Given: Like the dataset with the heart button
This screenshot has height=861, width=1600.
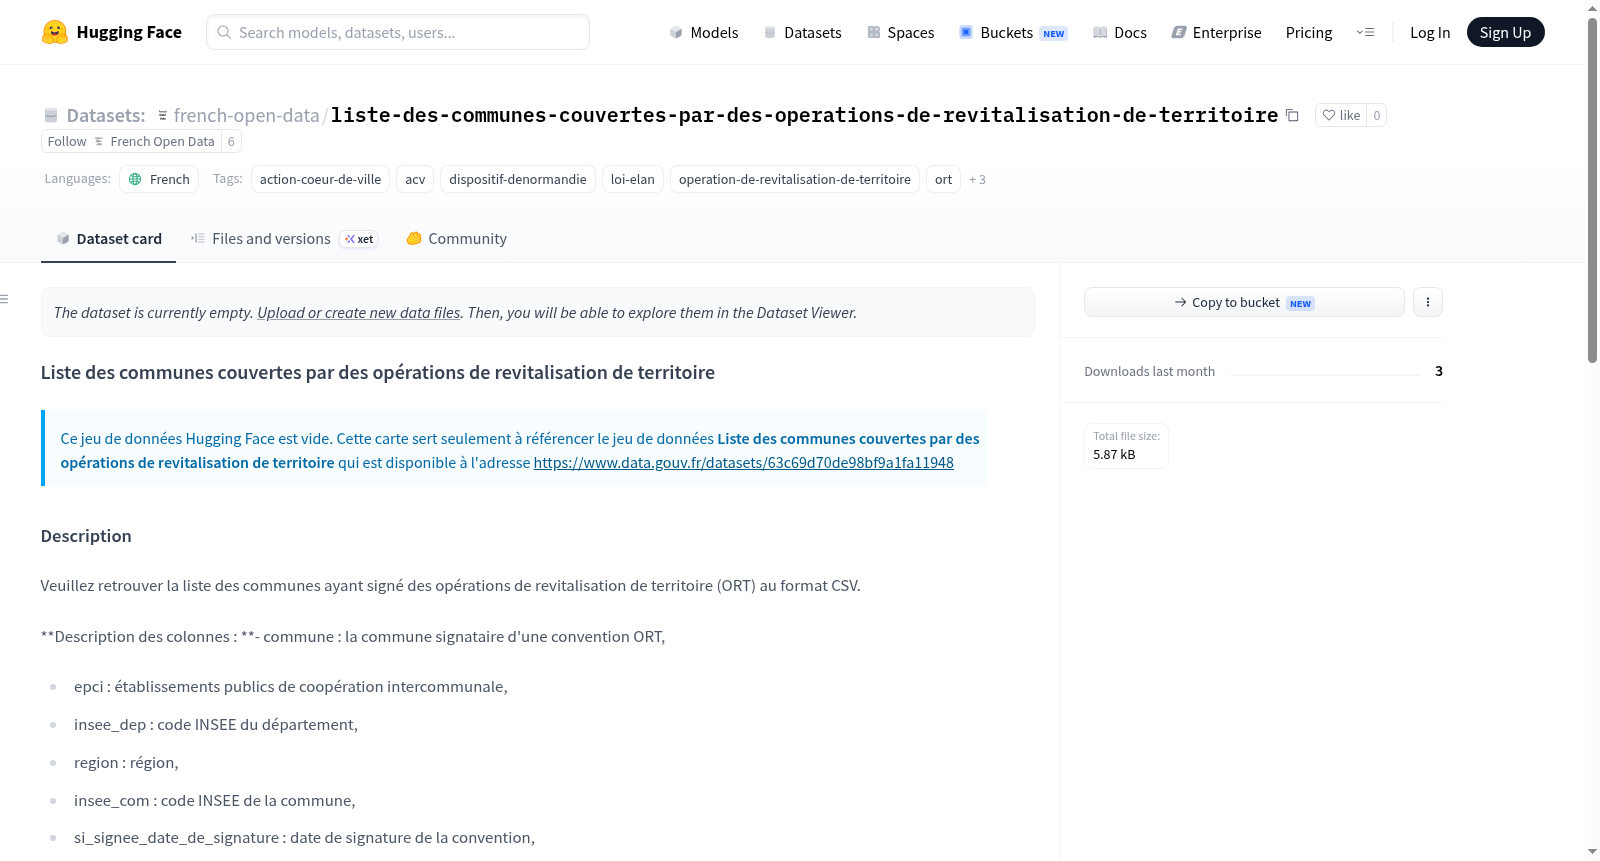Looking at the screenshot, I should pos(1341,115).
